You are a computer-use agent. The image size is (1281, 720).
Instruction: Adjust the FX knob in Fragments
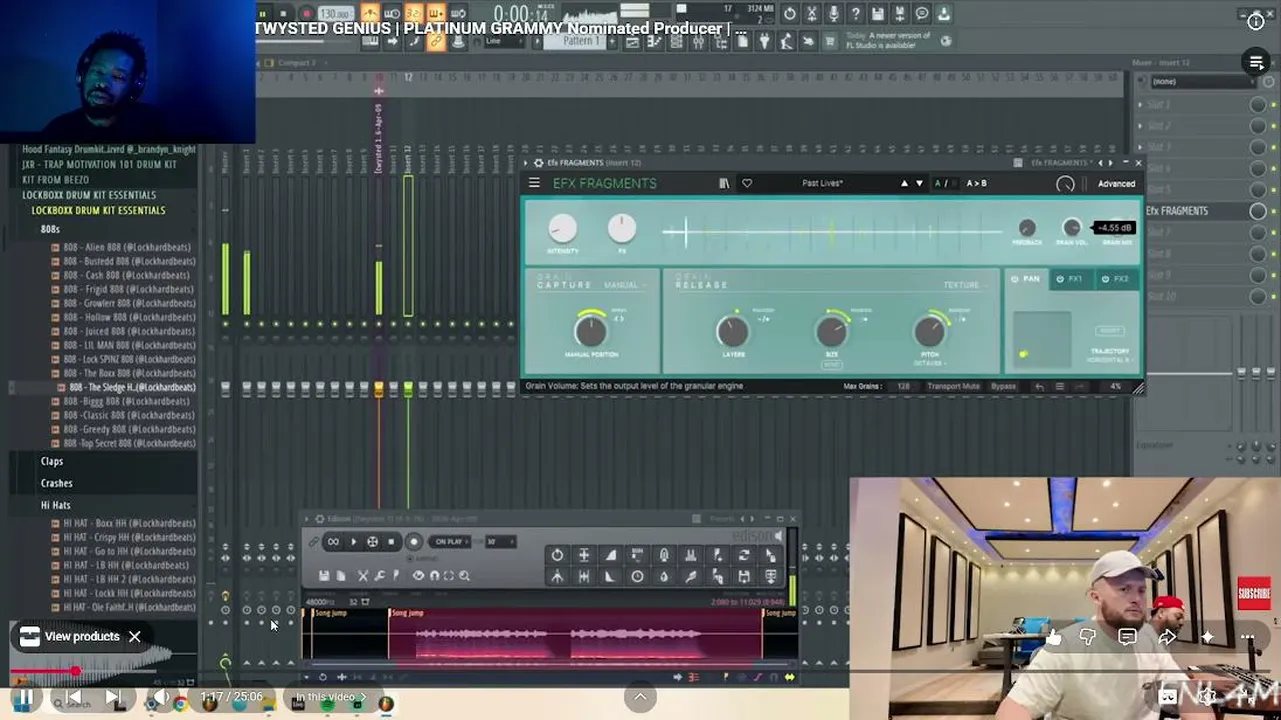coord(622,228)
